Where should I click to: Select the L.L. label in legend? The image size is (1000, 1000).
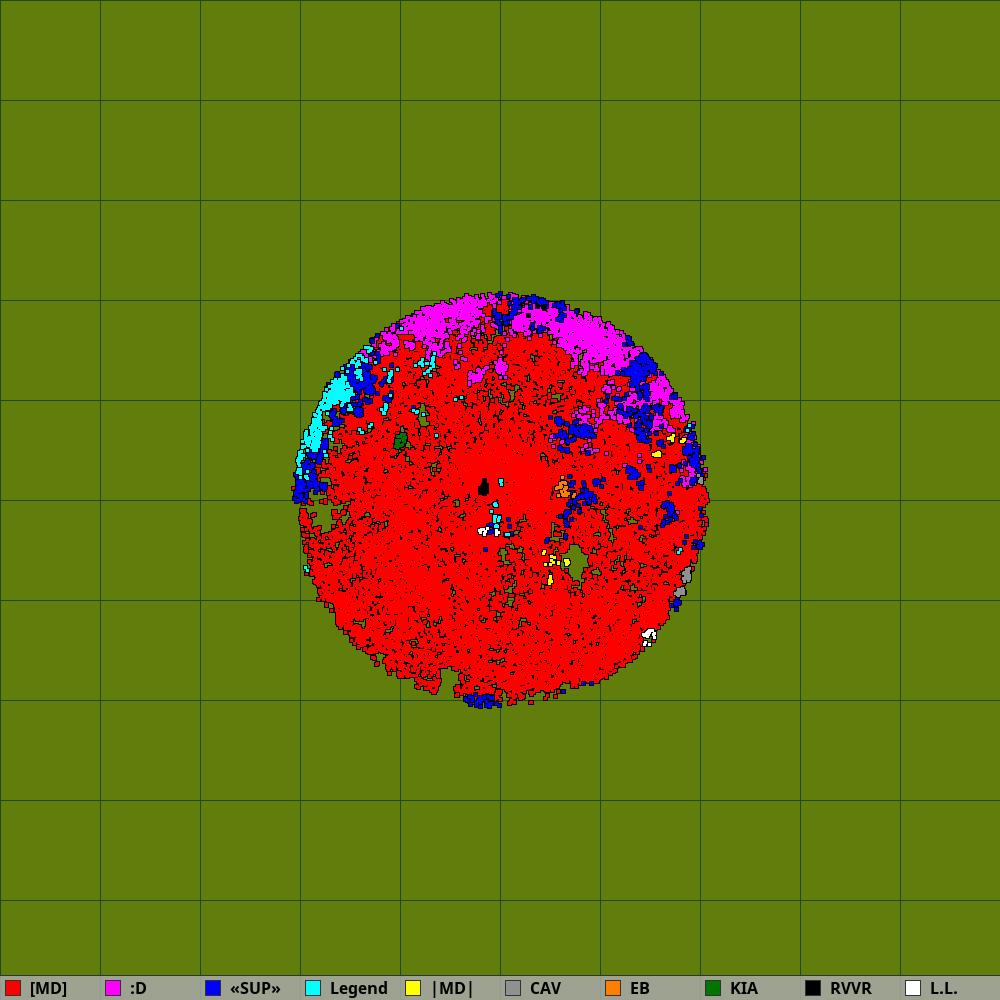(944, 988)
